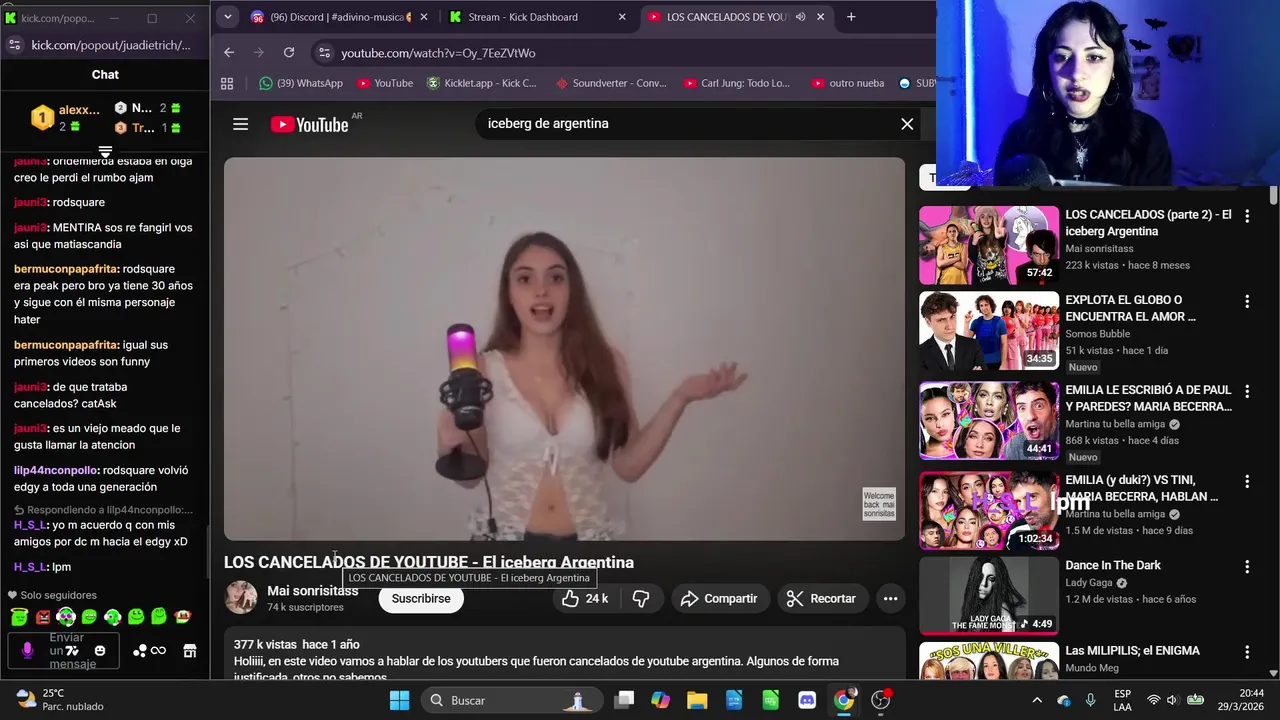Click on the main video player

coord(564,349)
